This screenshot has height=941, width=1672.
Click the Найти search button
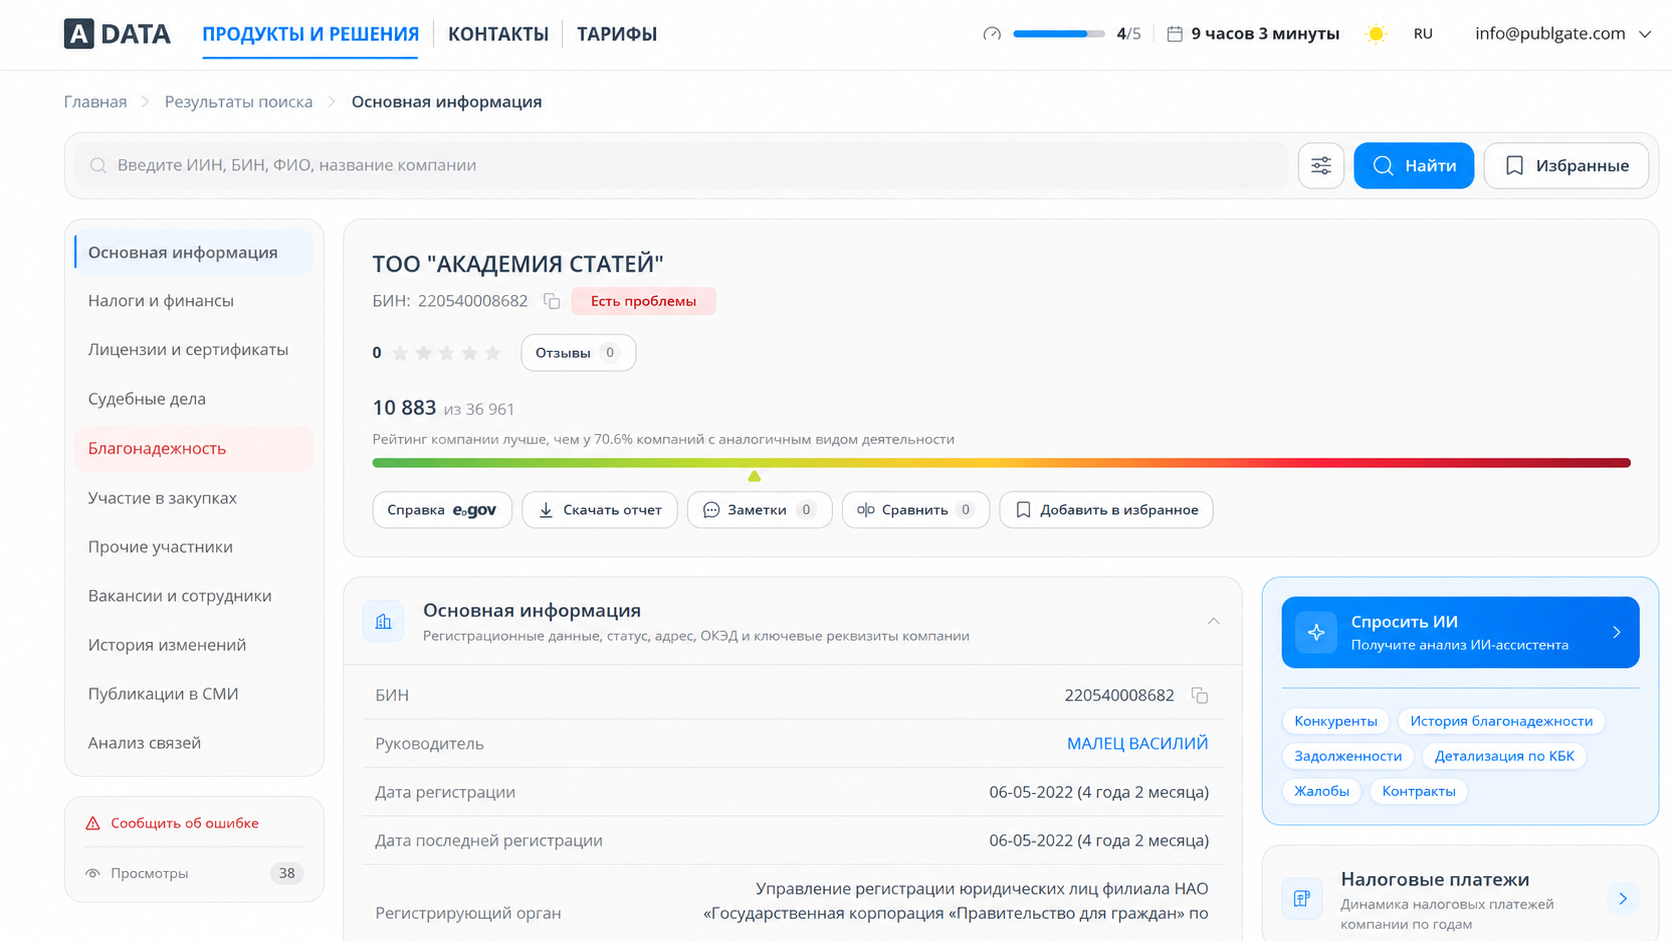click(x=1414, y=166)
